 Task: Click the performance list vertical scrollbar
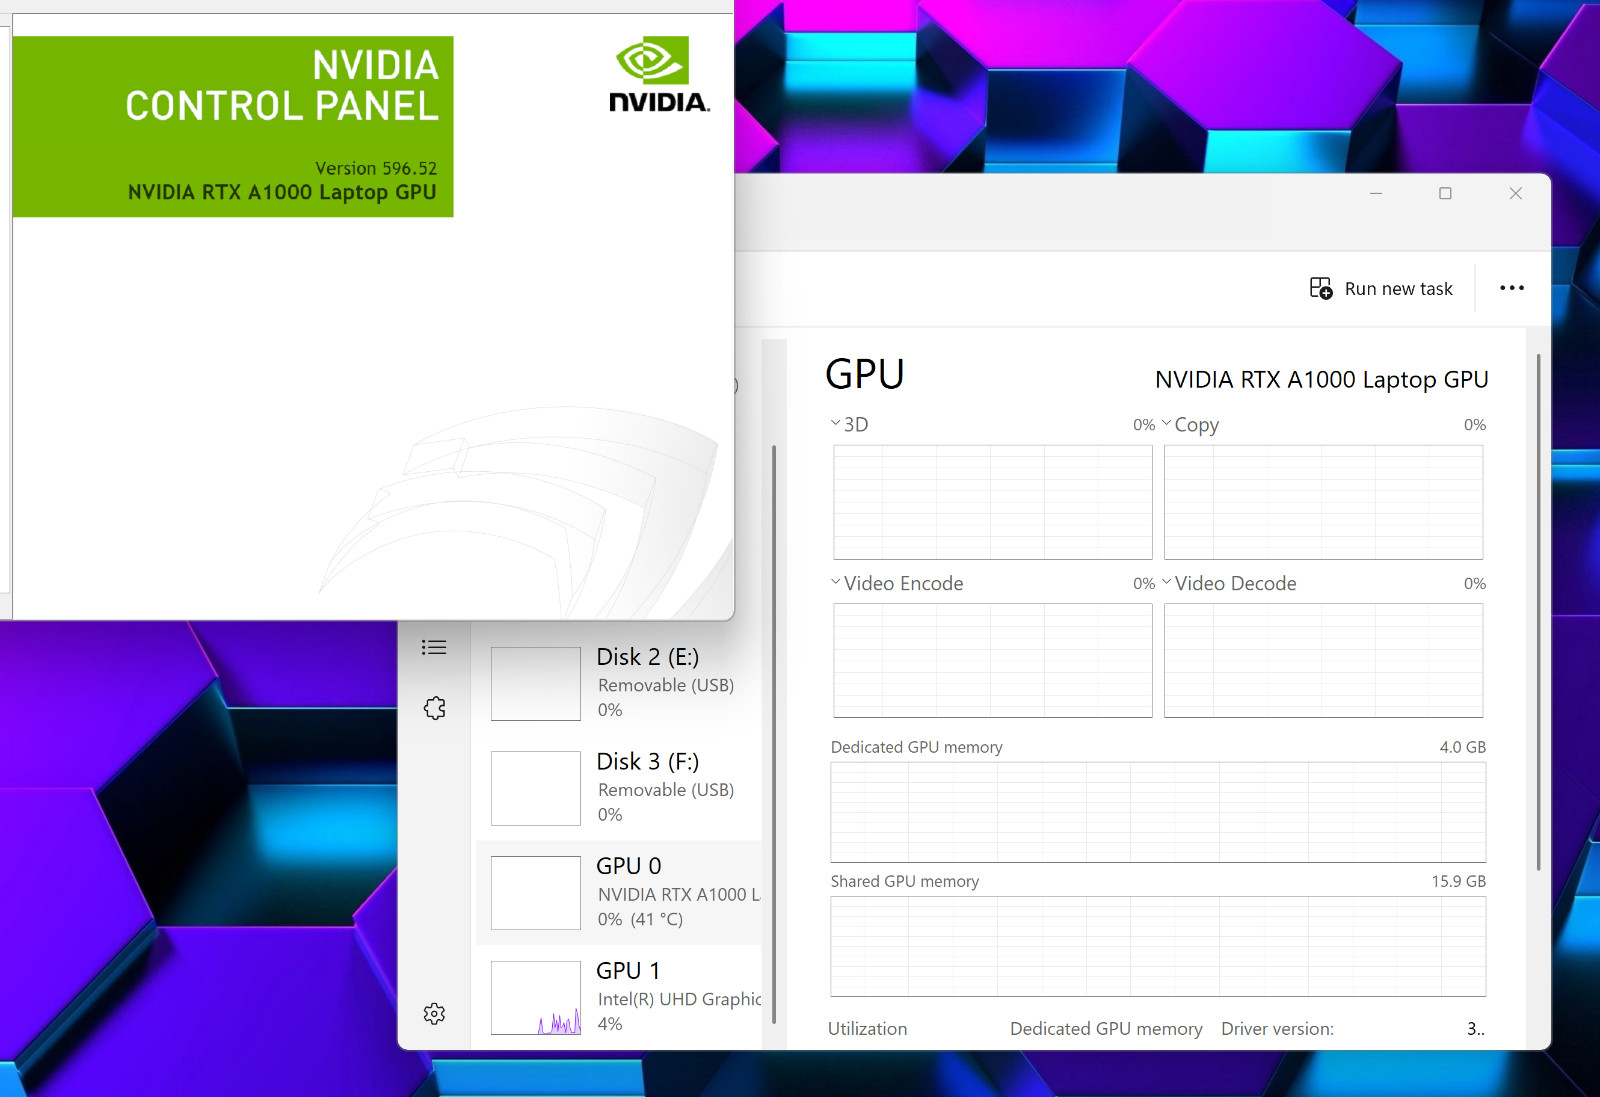774,735
